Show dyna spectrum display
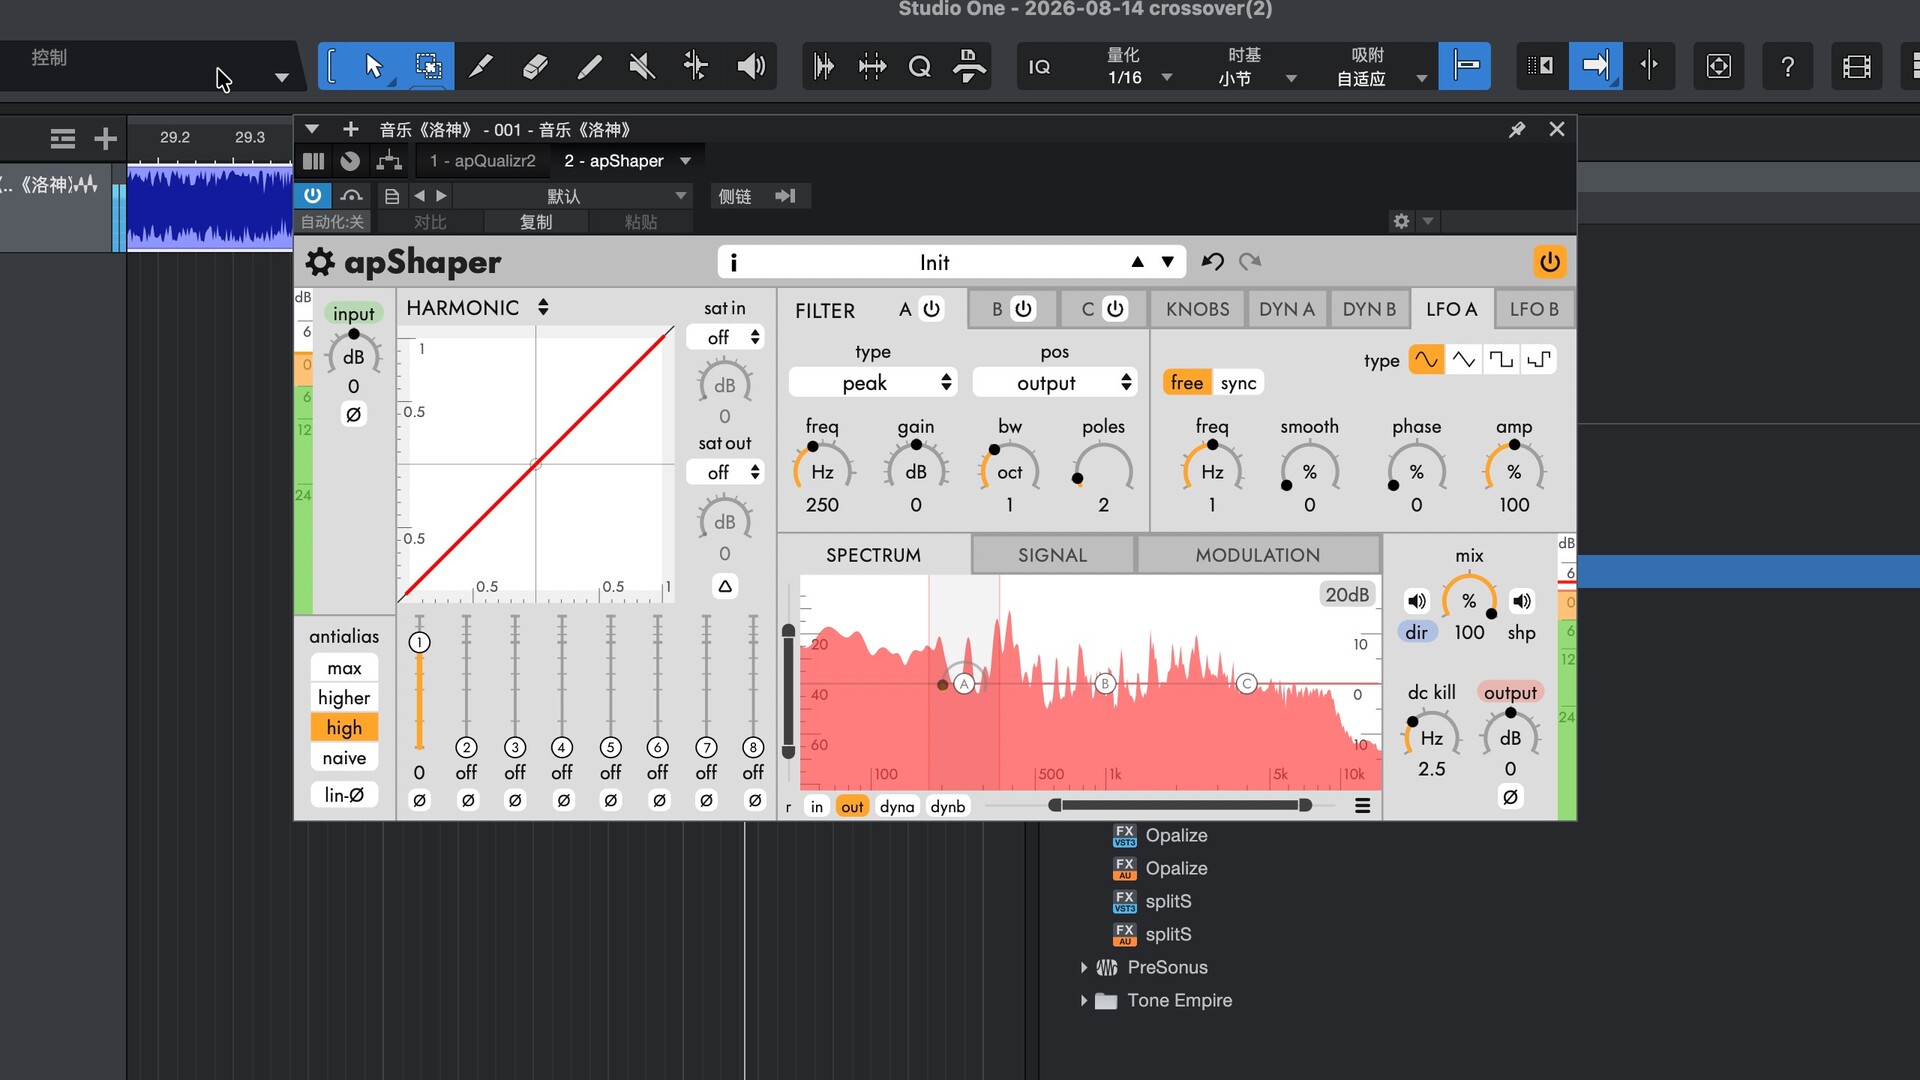This screenshot has height=1080, width=1920. [897, 807]
